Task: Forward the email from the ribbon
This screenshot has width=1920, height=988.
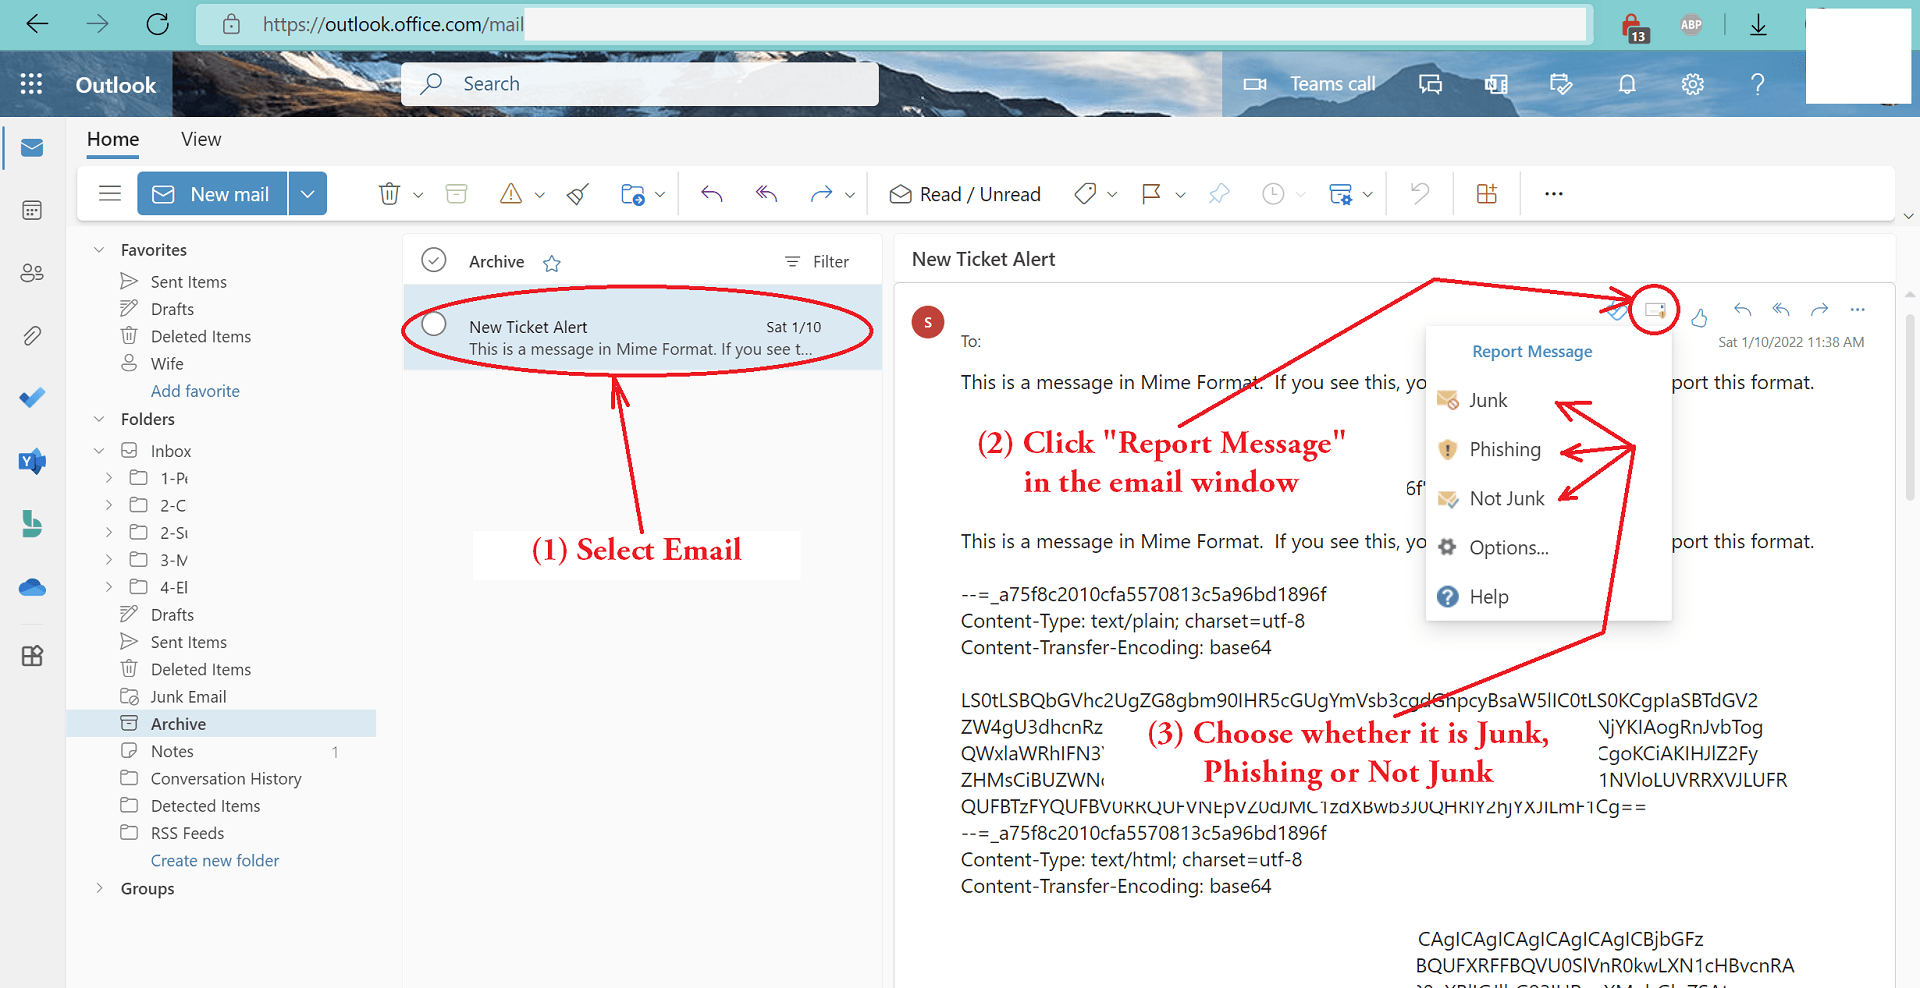Action: 821,194
